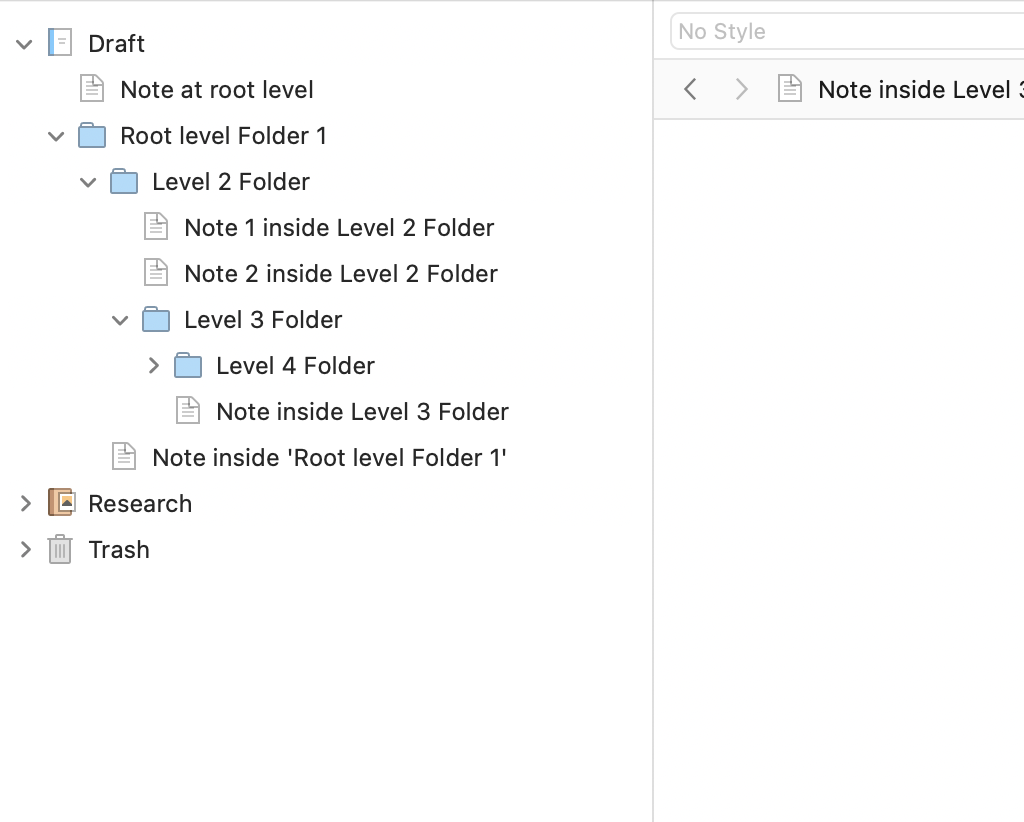The height and width of the screenshot is (822, 1024).
Task: Expand the Level 4 Folder
Action: [x=154, y=366]
